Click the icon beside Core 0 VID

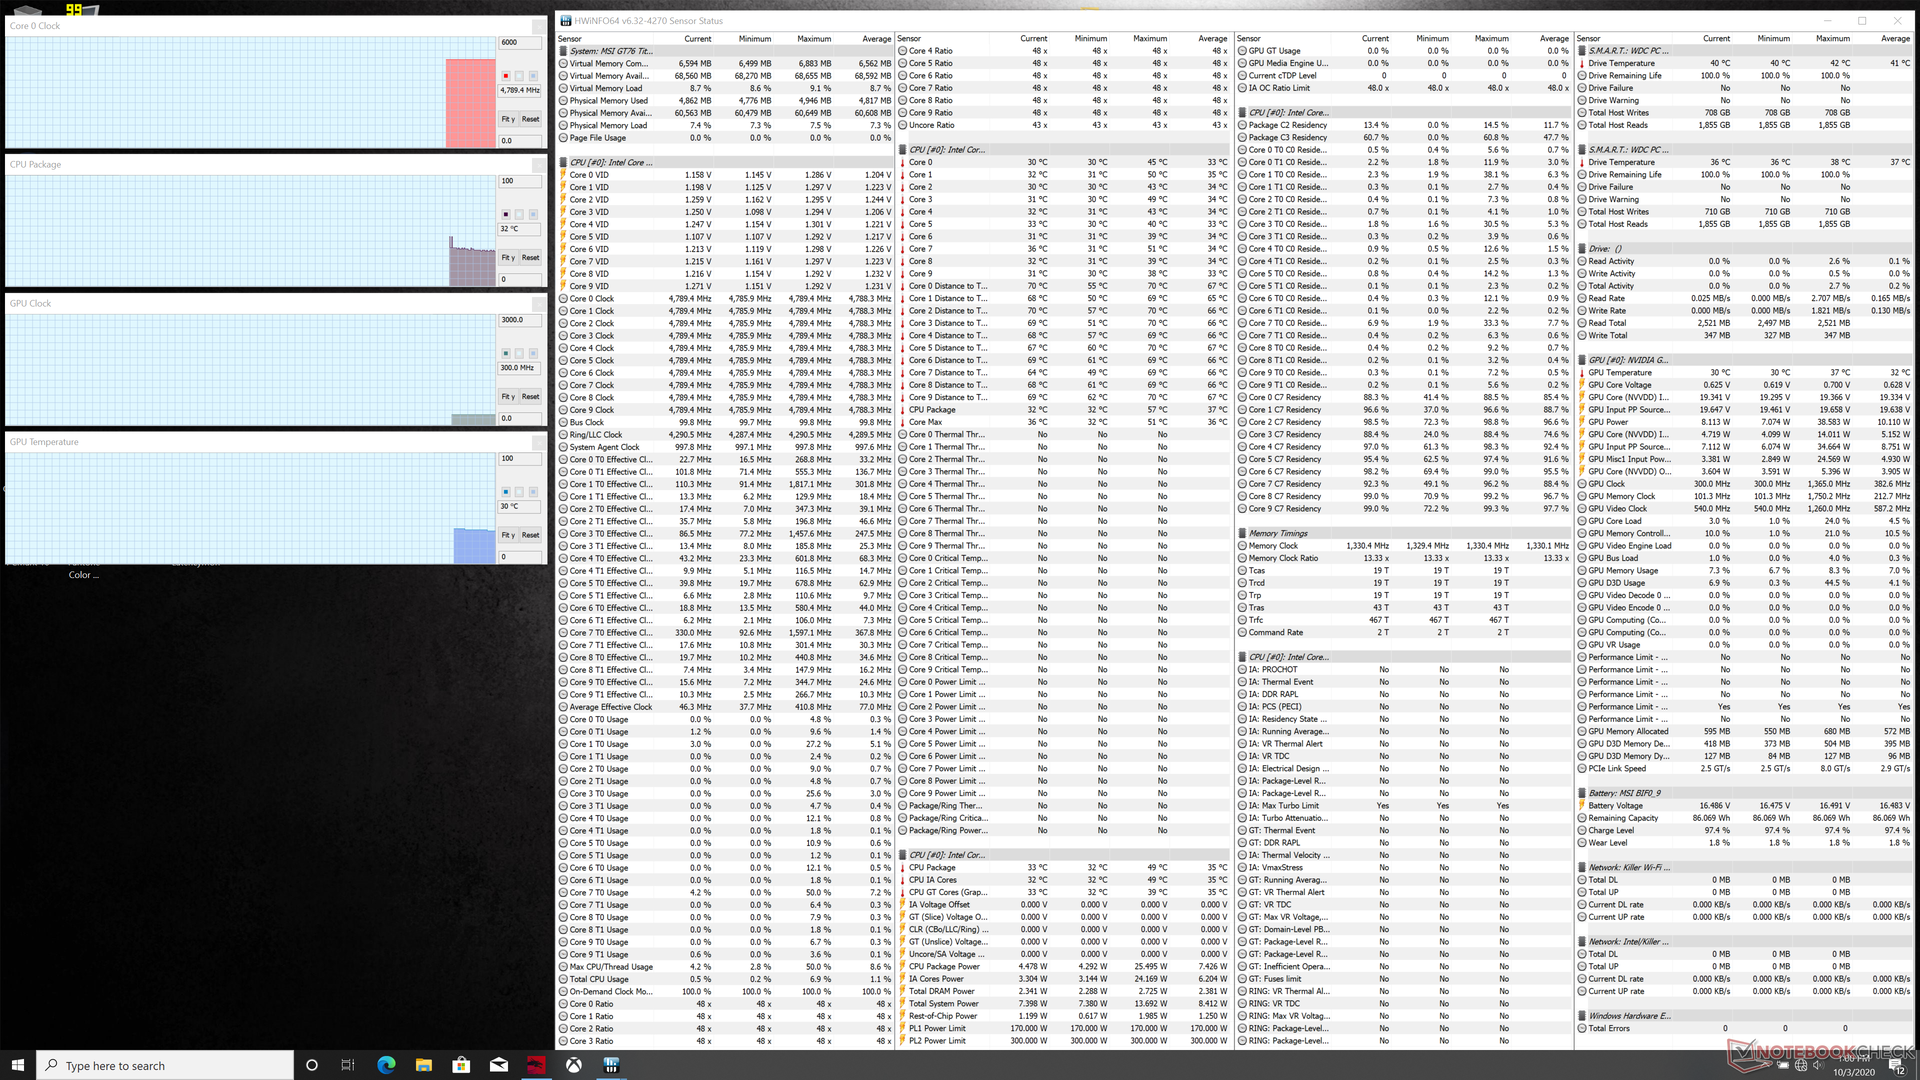pyautogui.click(x=563, y=175)
